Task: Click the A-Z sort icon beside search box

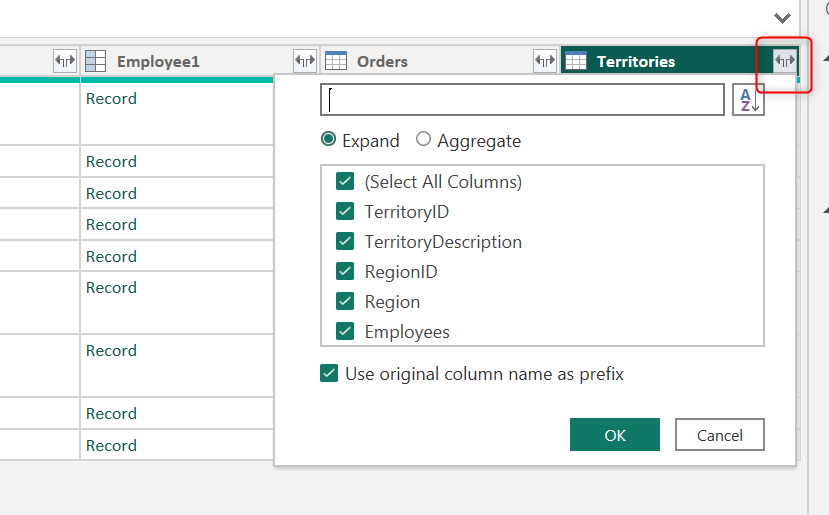Action: tap(748, 100)
